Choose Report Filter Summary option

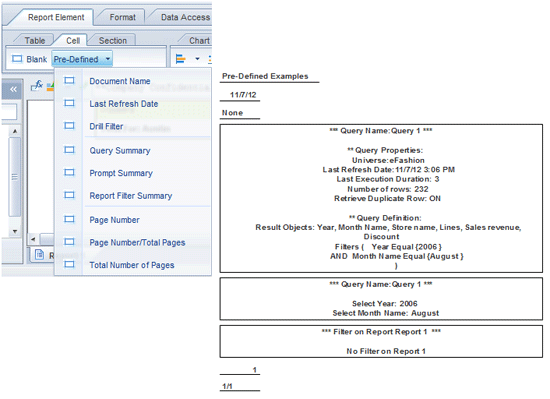[x=130, y=196]
